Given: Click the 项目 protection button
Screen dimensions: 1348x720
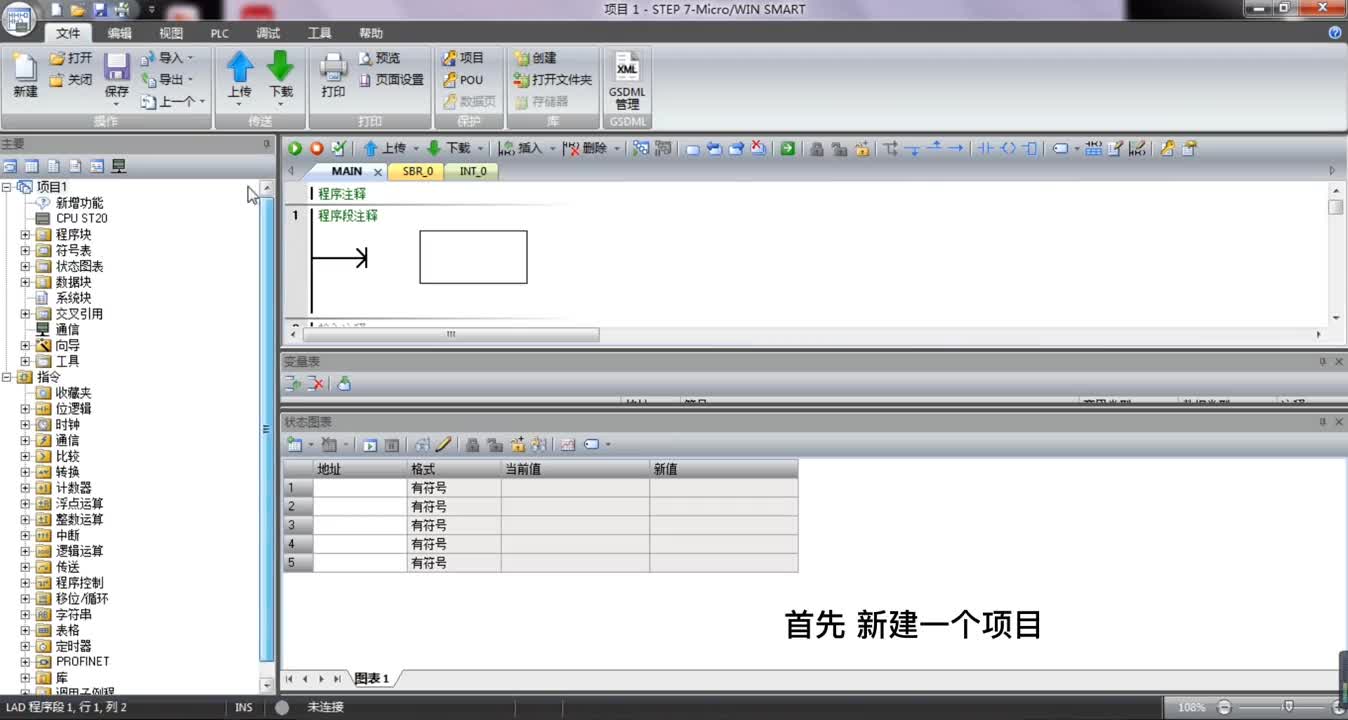Looking at the screenshot, I should pyautogui.click(x=463, y=58).
